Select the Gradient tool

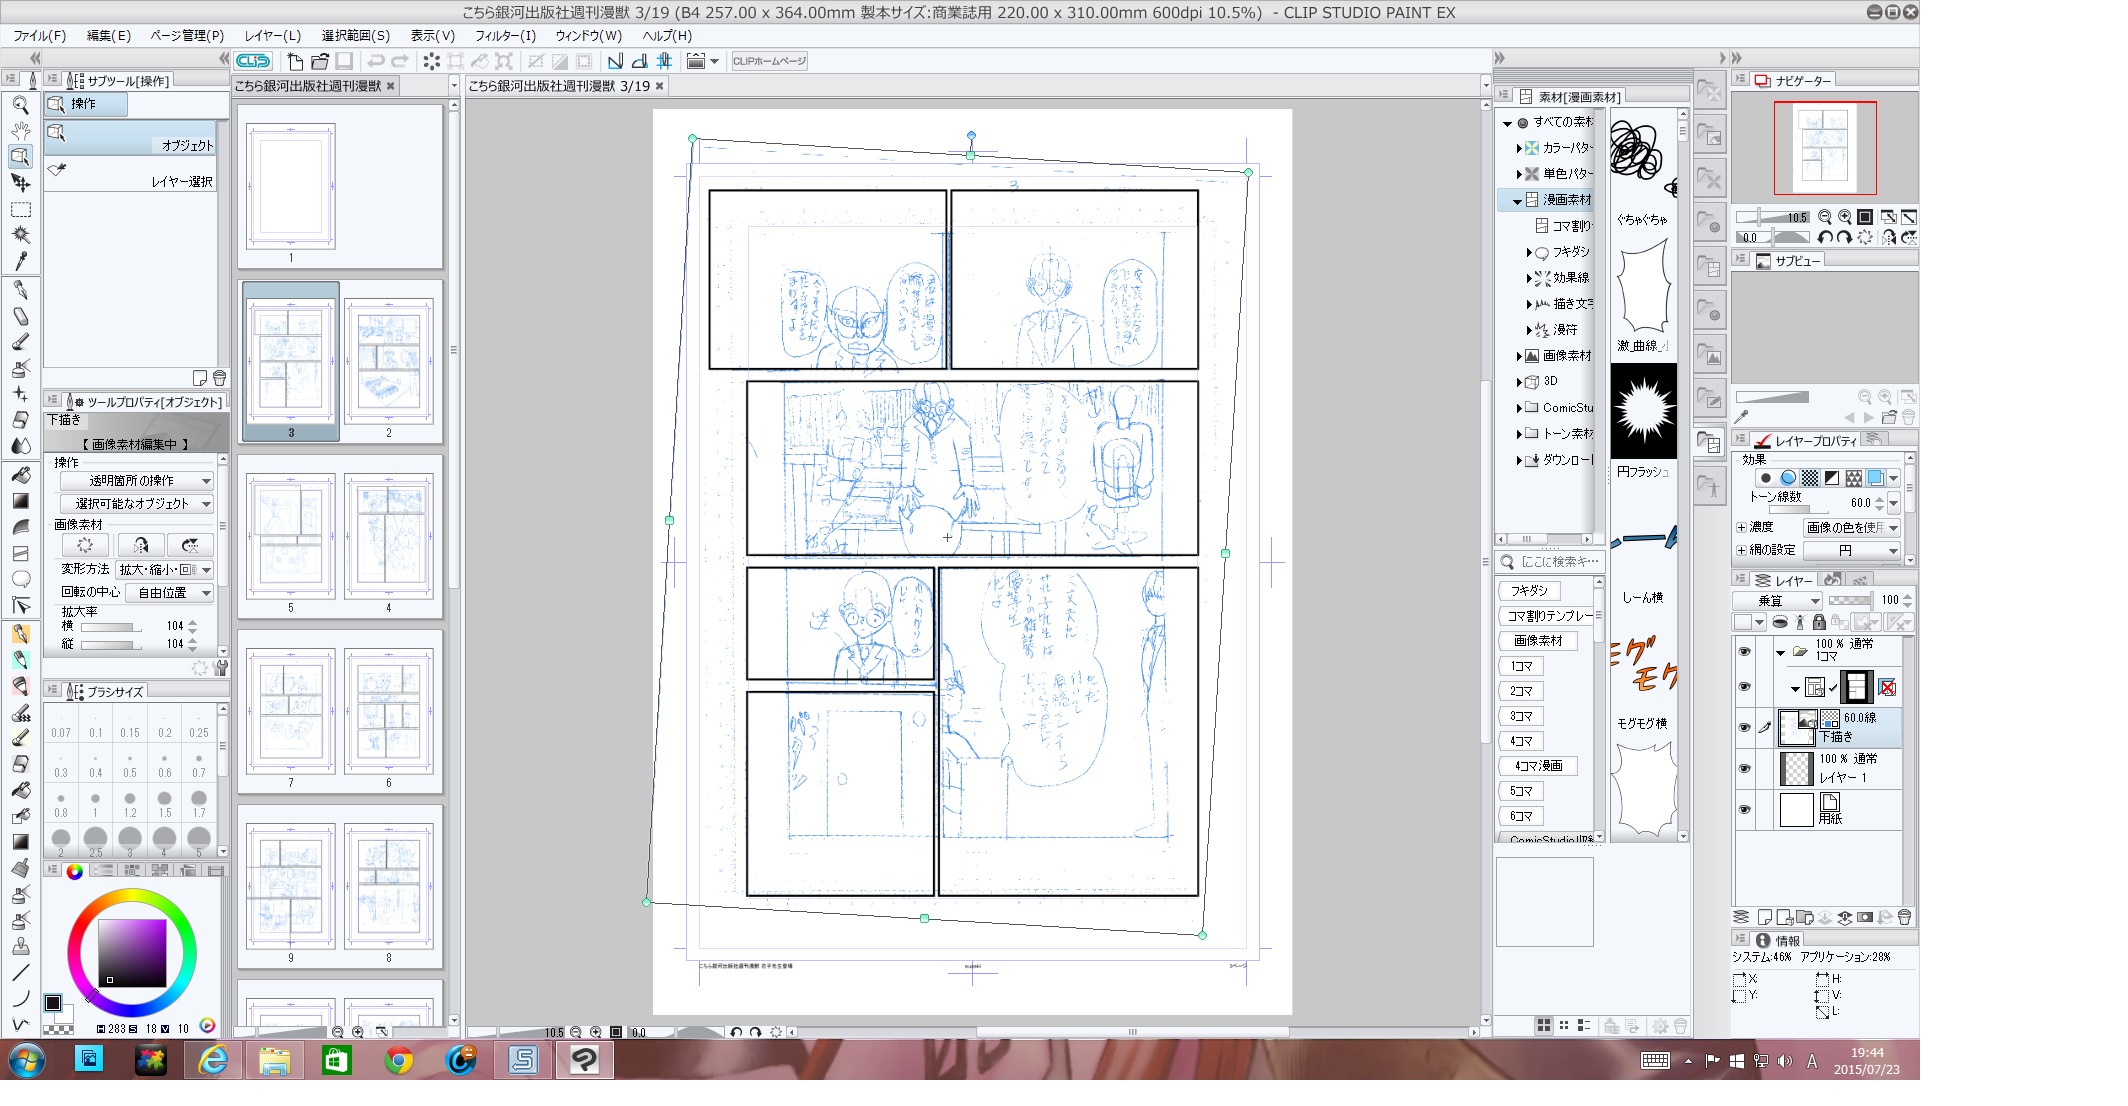(20, 501)
